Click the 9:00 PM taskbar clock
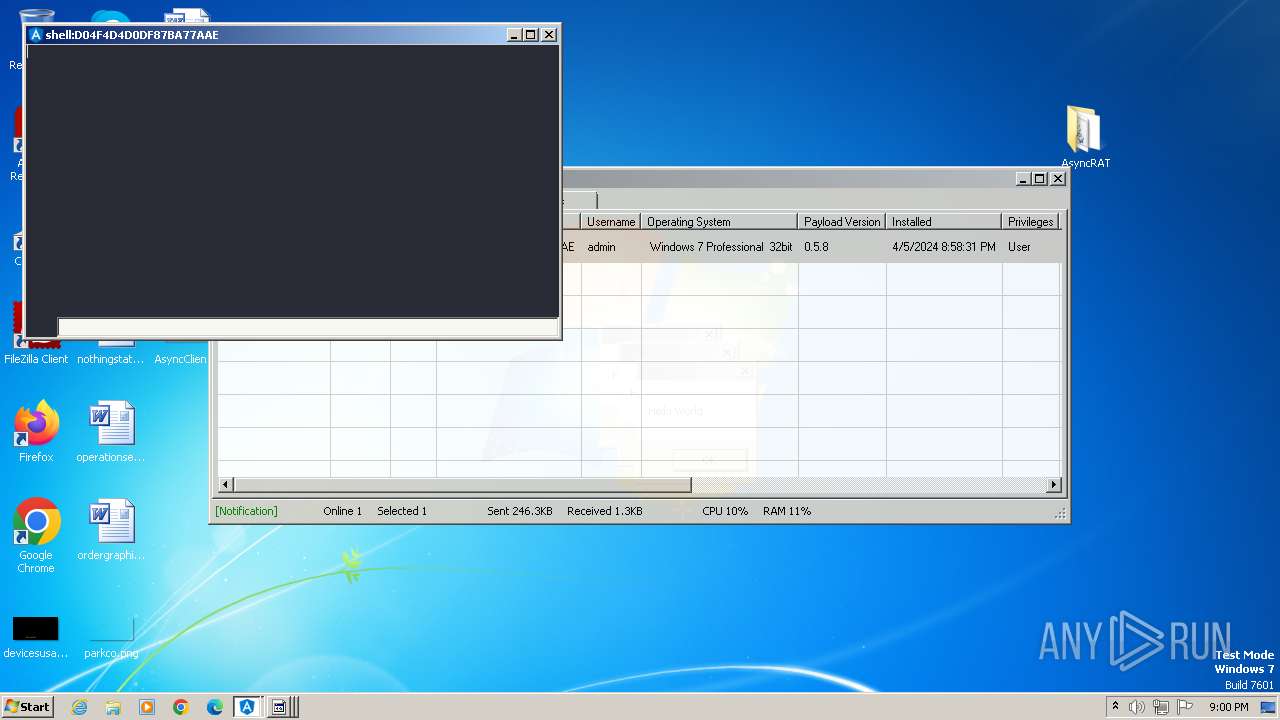Image resolution: width=1280 pixels, height=720 pixels. coord(1228,707)
